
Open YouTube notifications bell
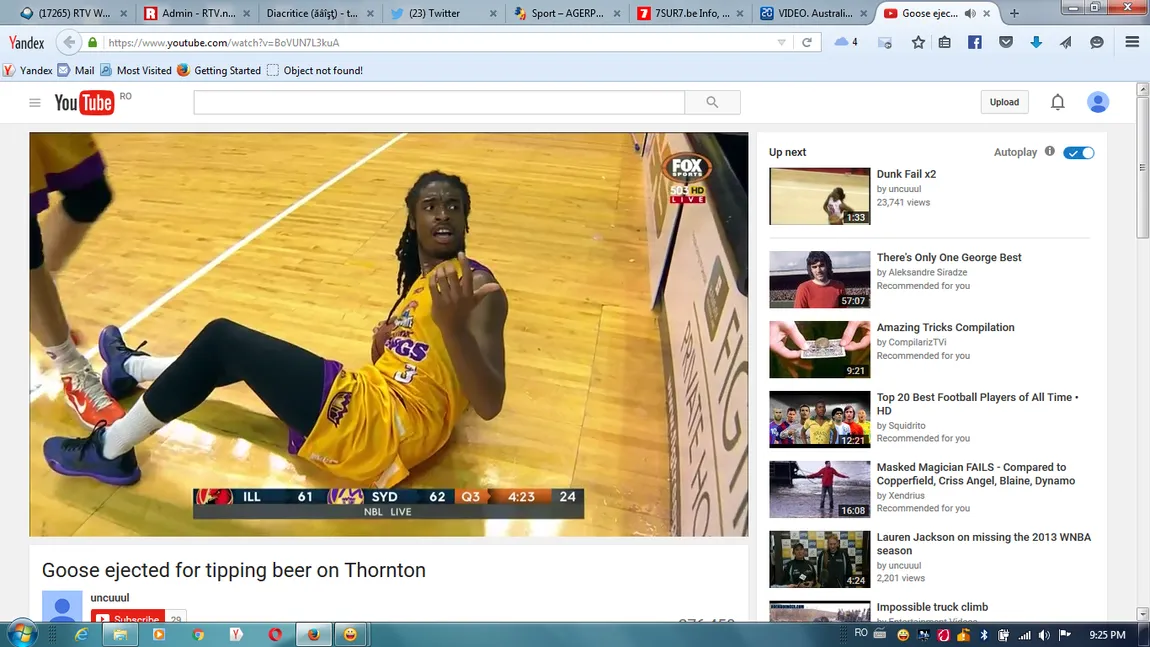coord(1058,102)
